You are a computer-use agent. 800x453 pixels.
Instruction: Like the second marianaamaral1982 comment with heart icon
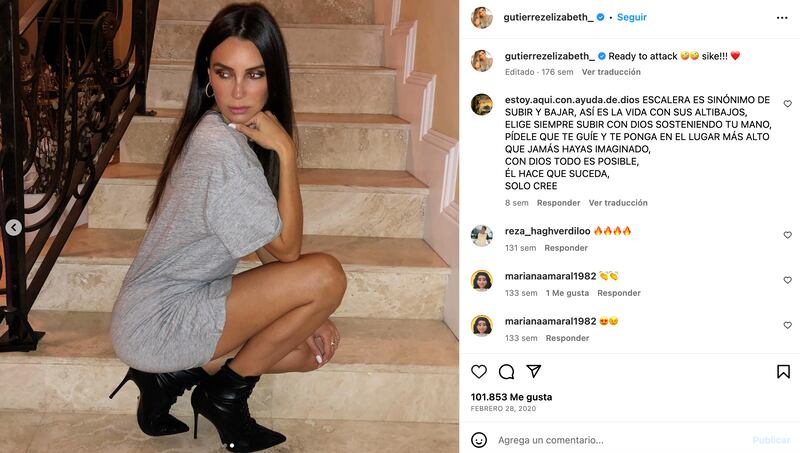788,325
